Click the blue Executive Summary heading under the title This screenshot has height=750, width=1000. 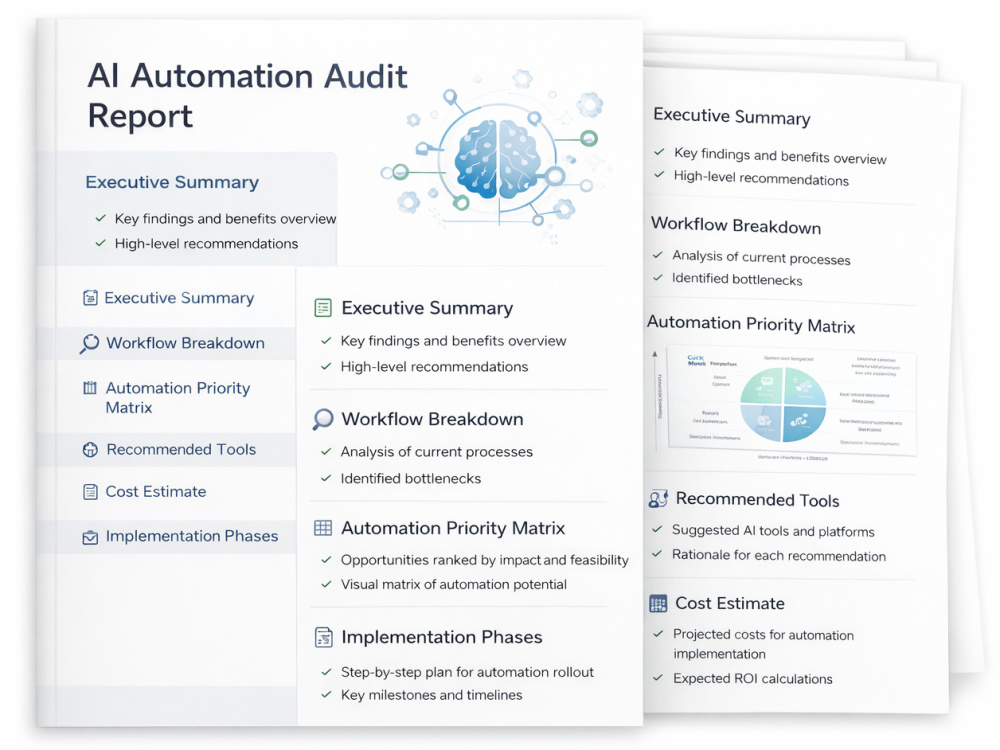pos(172,182)
